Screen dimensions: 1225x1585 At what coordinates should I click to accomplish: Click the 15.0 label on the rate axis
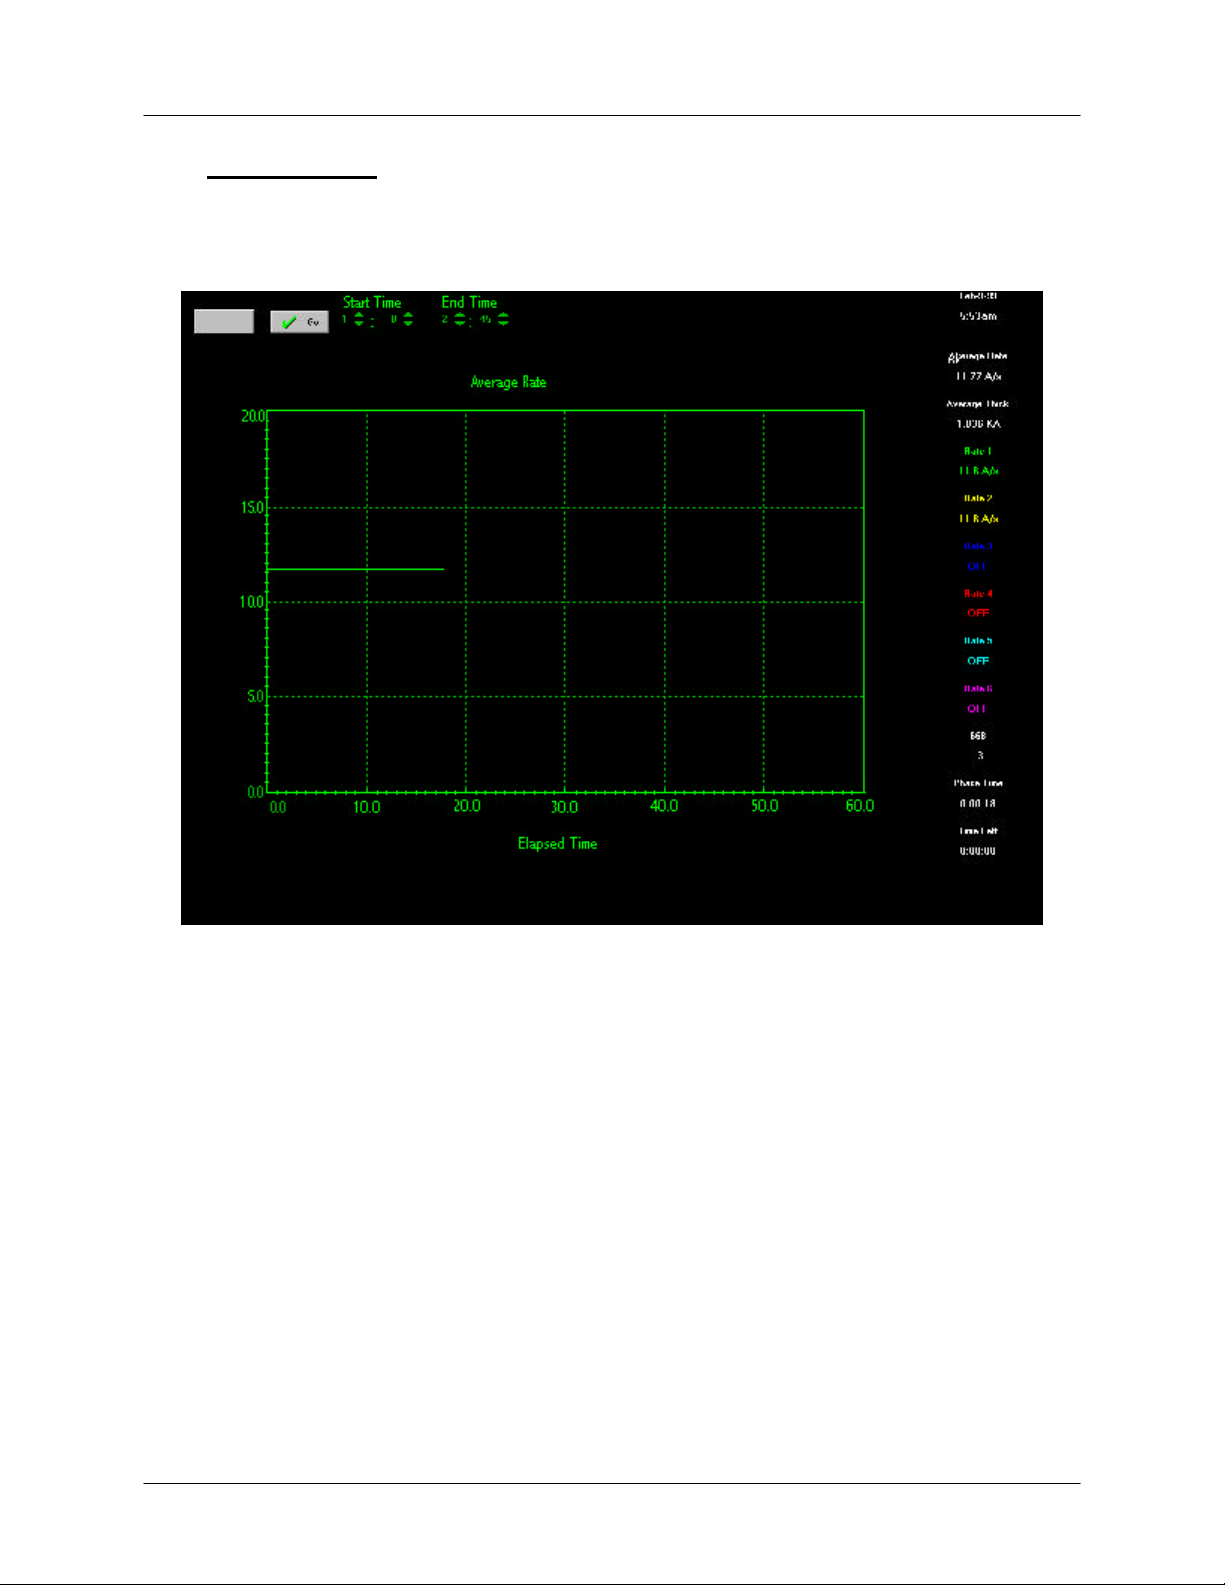252,507
